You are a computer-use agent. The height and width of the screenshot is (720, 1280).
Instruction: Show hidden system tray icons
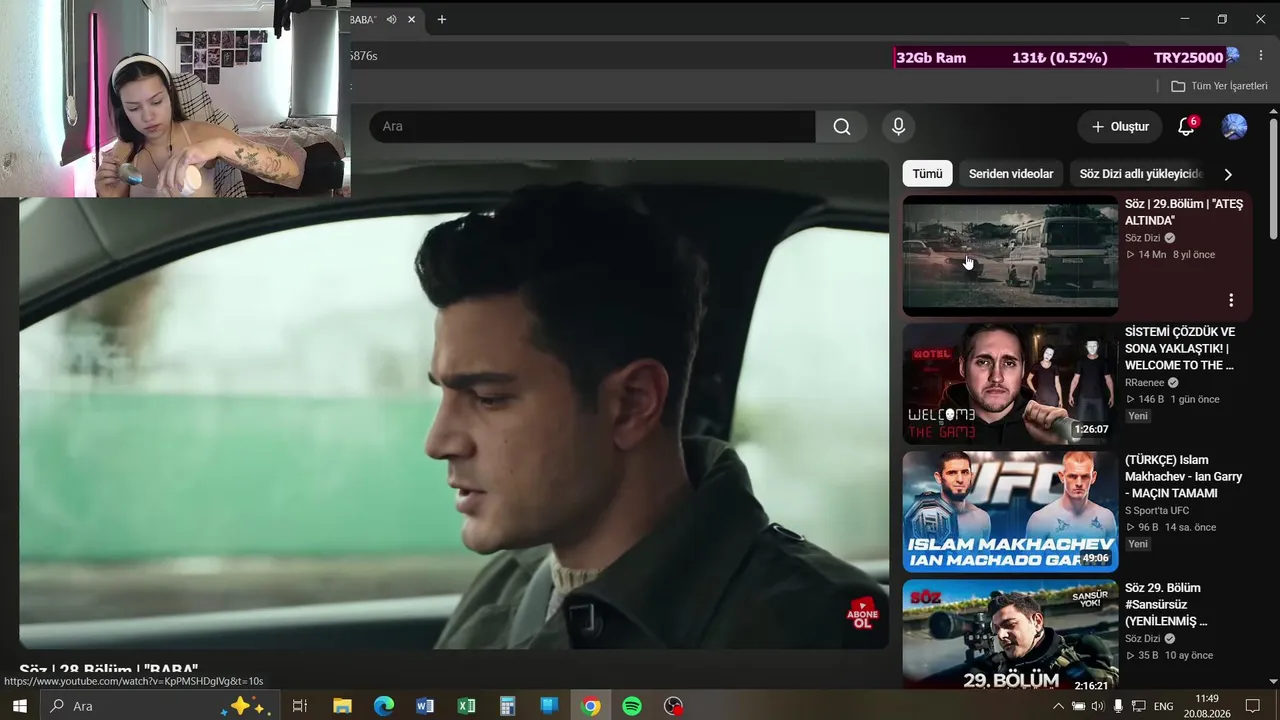point(1059,706)
